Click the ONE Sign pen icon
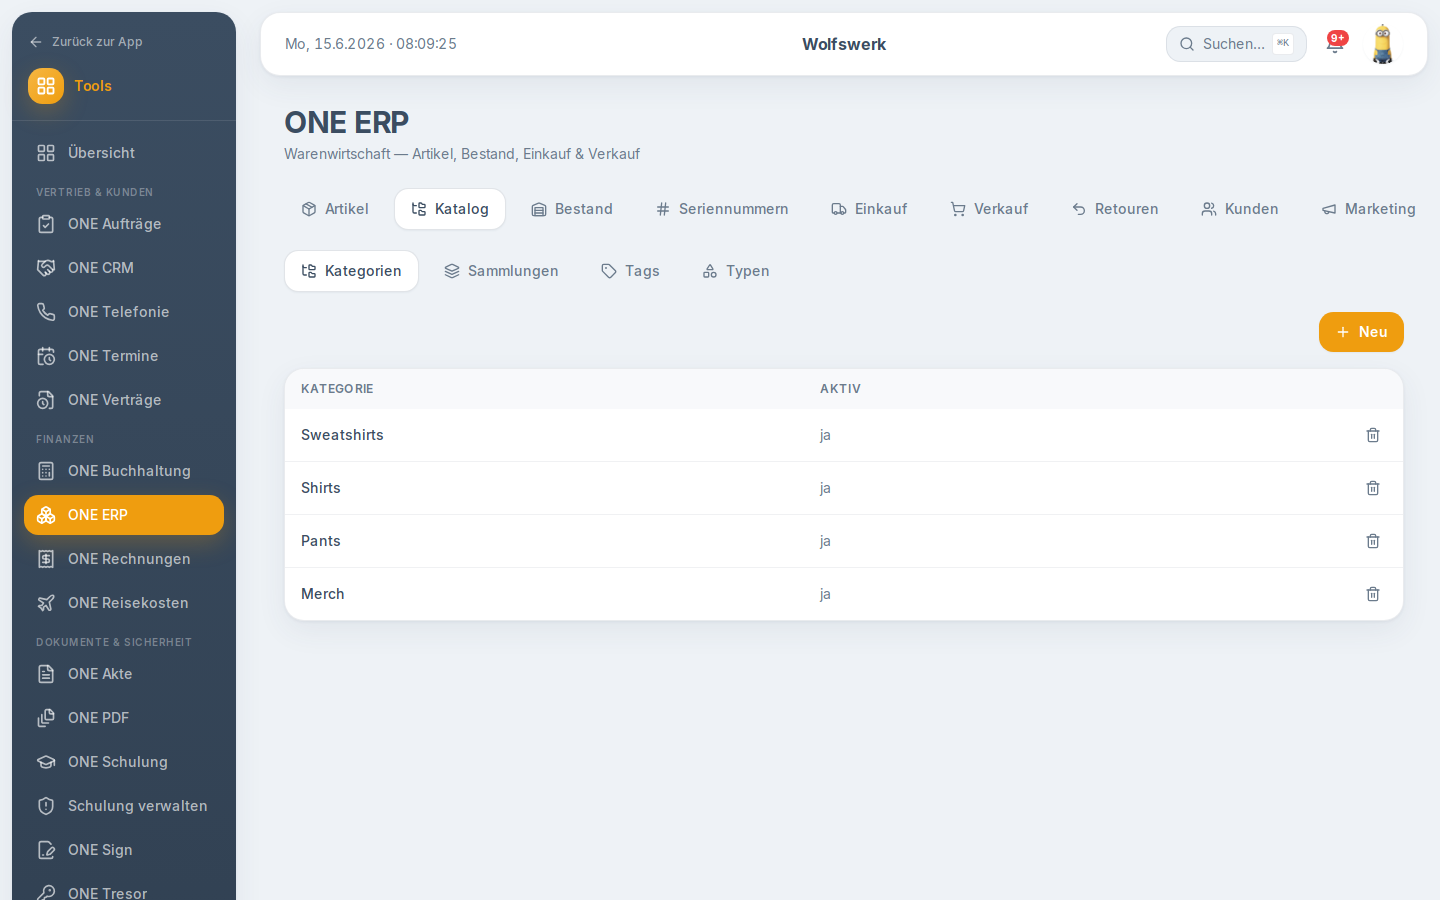The width and height of the screenshot is (1440, 900). [x=46, y=850]
